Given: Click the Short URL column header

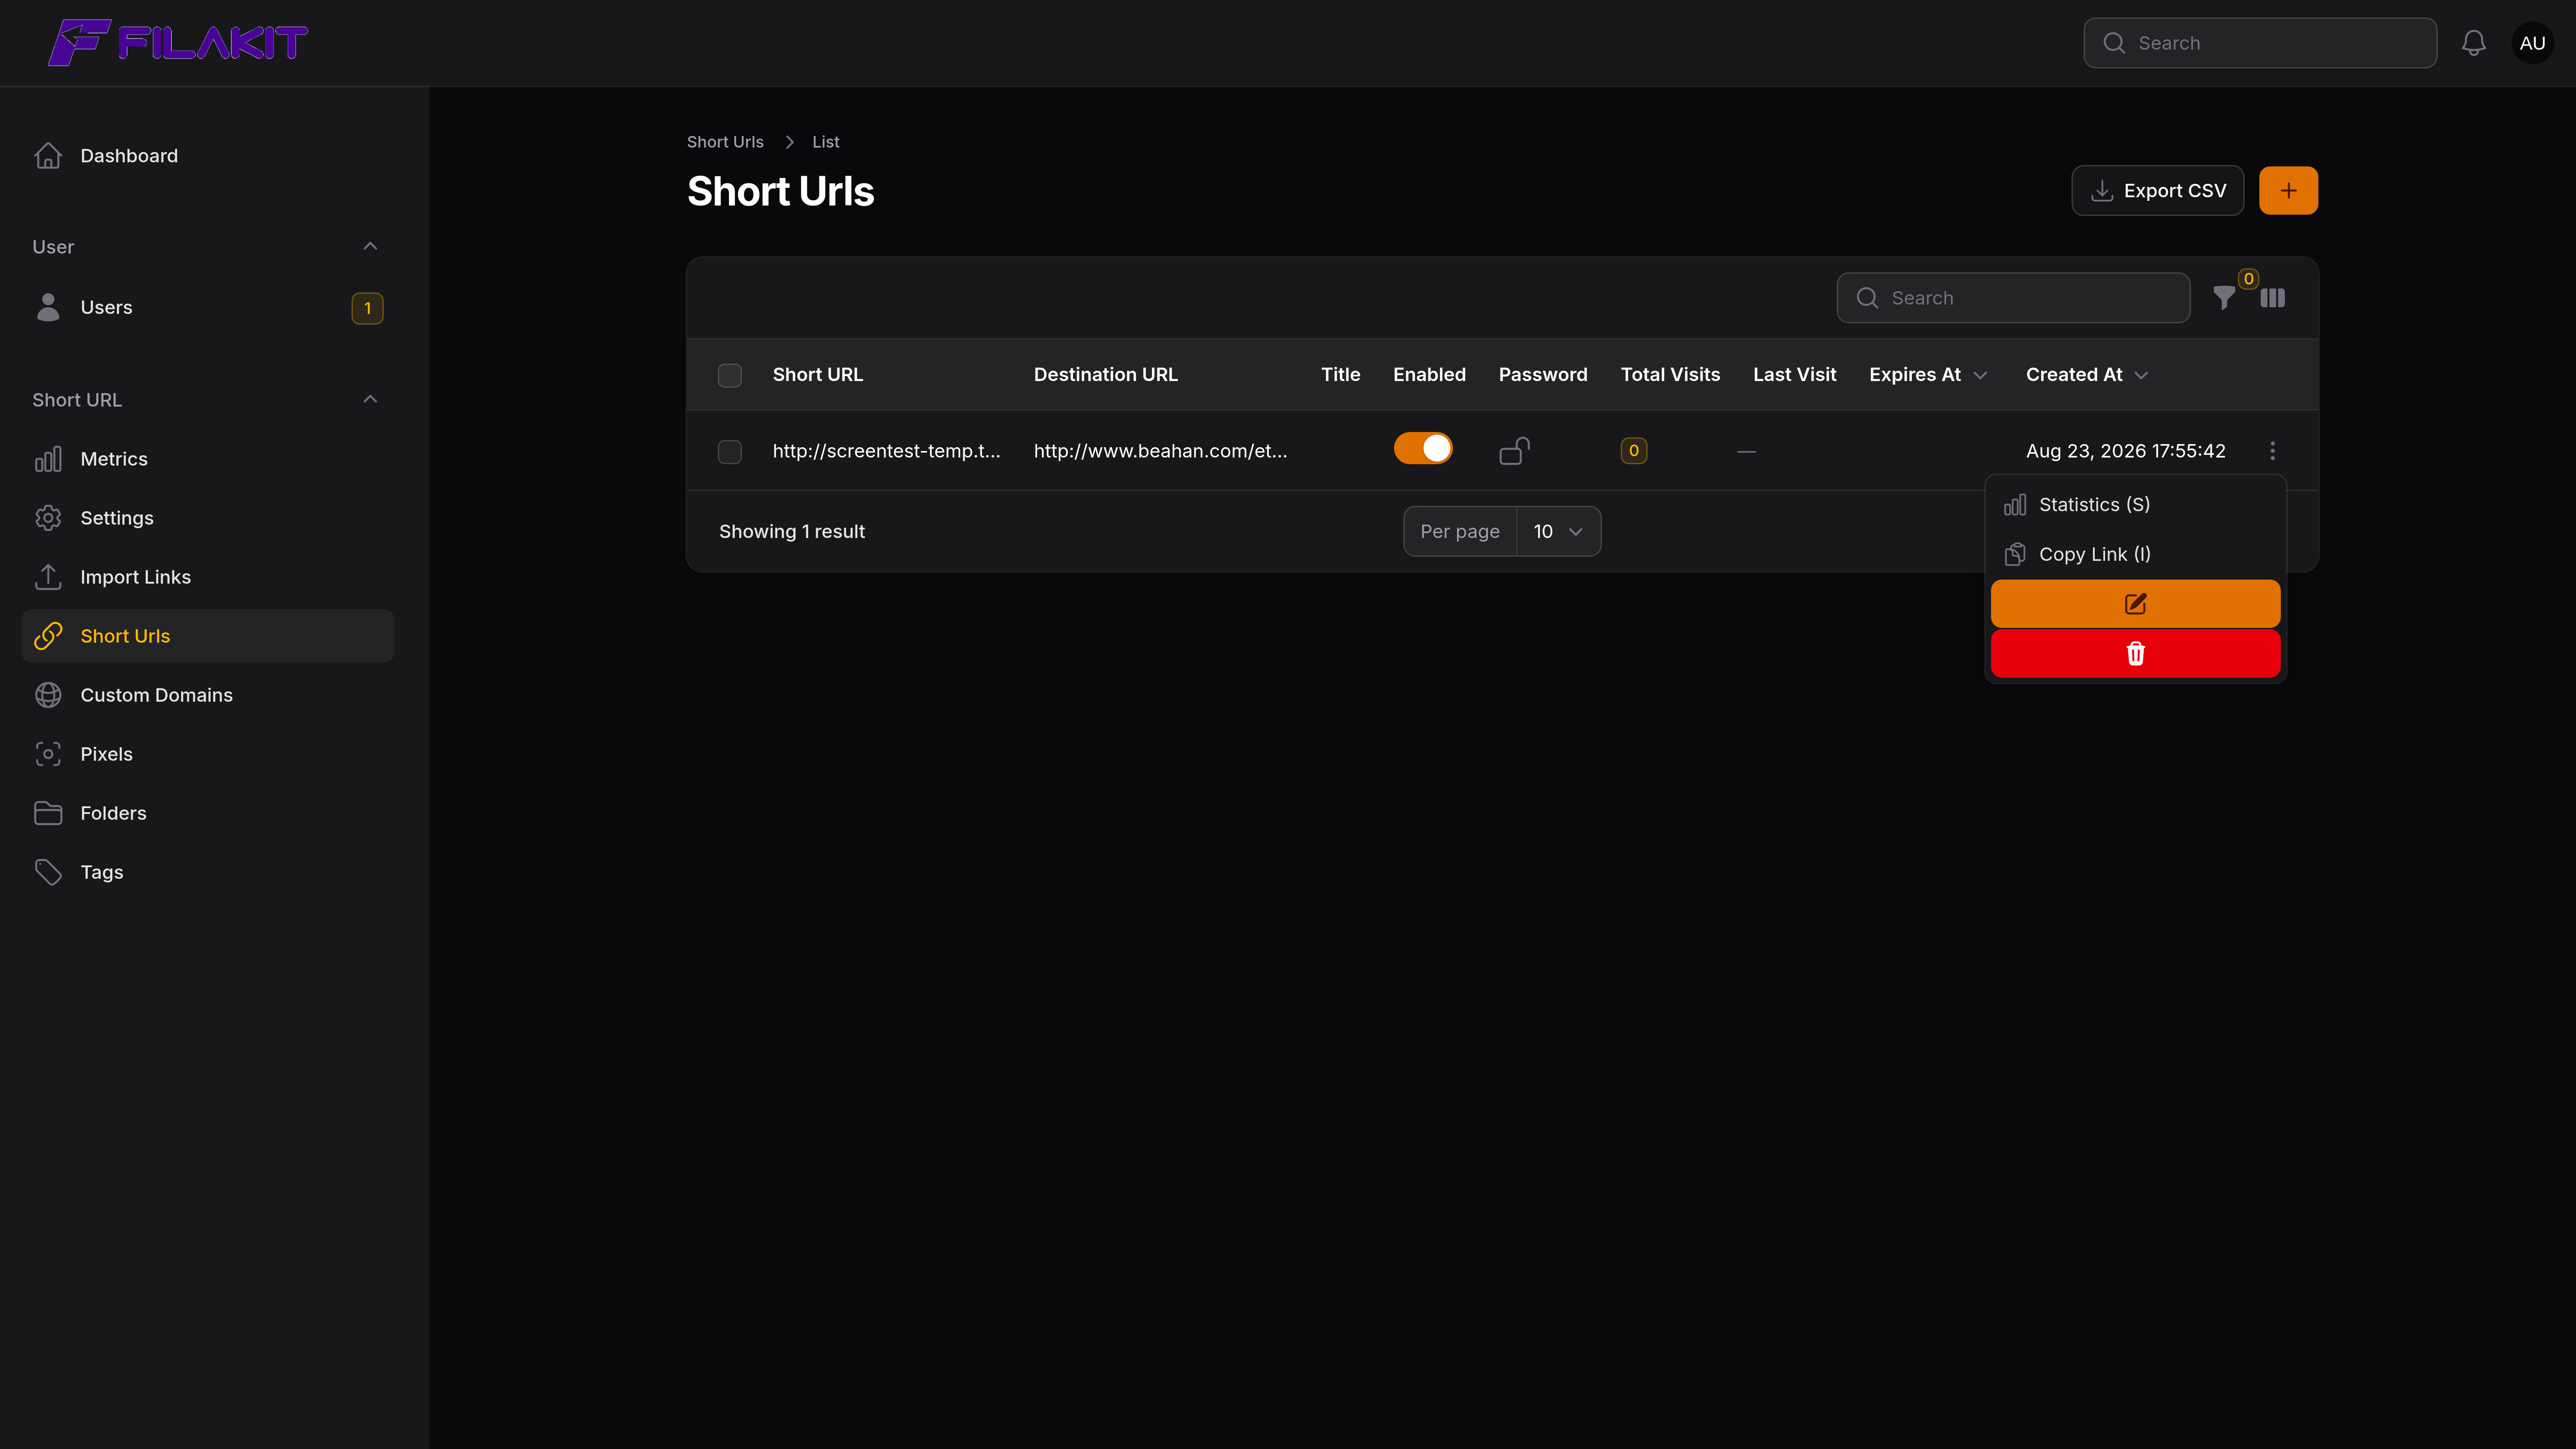Looking at the screenshot, I should click(x=818, y=375).
